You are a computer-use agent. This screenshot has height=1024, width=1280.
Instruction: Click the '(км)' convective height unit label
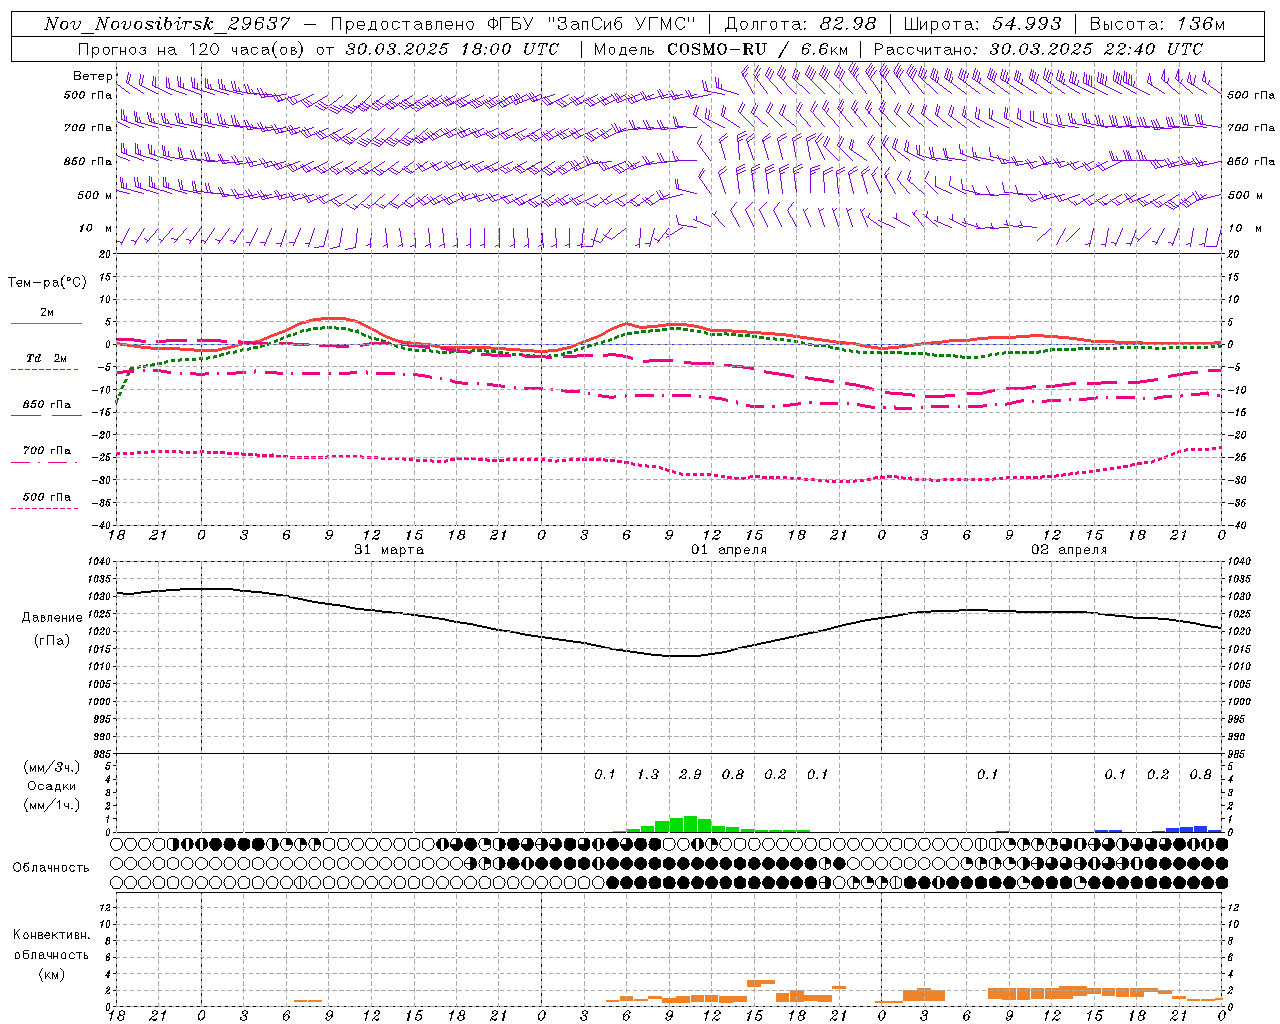tap(51, 974)
